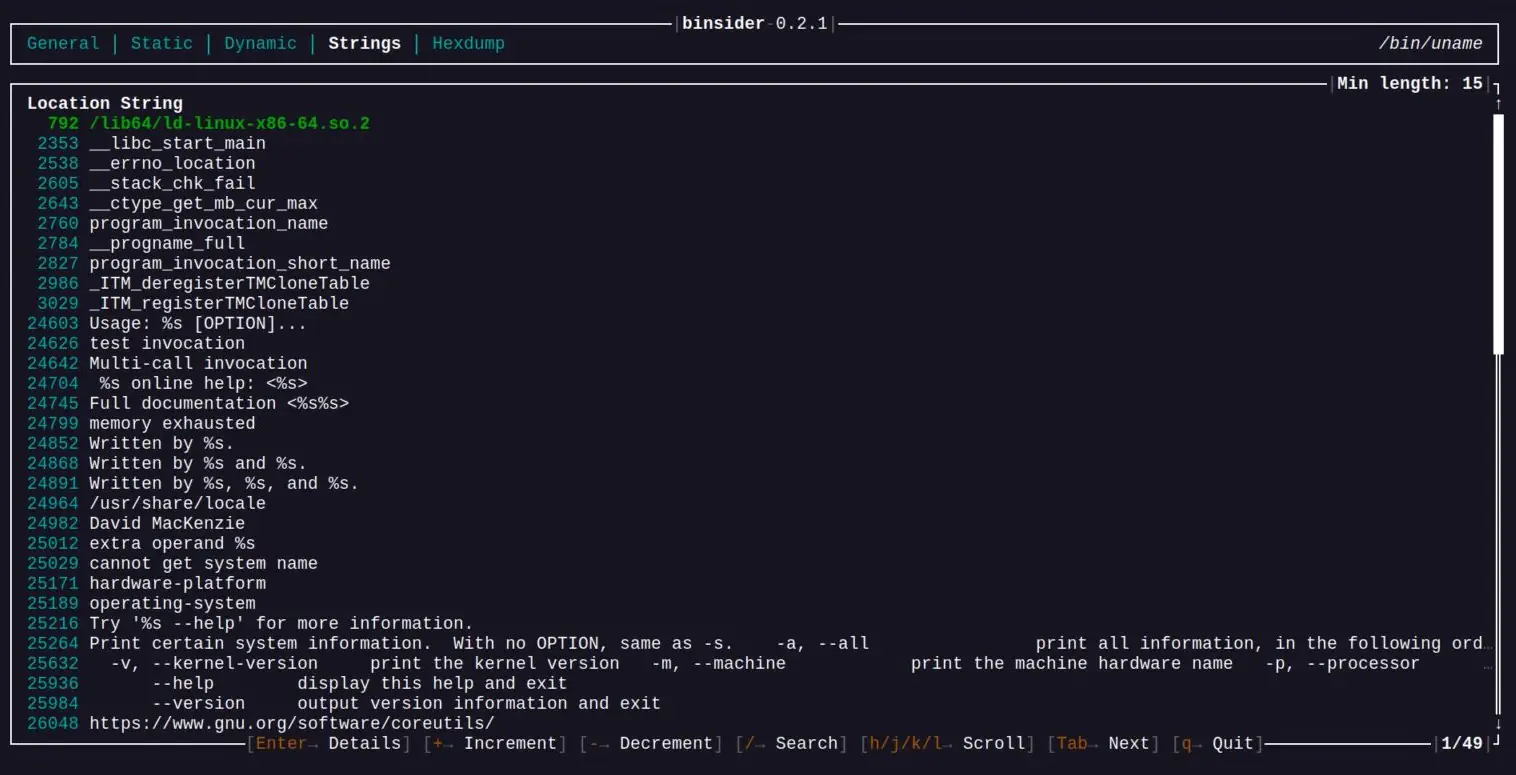The height and width of the screenshot is (775, 1516).
Task: Click the Increment shortcut hint
Action: [496, 744]
